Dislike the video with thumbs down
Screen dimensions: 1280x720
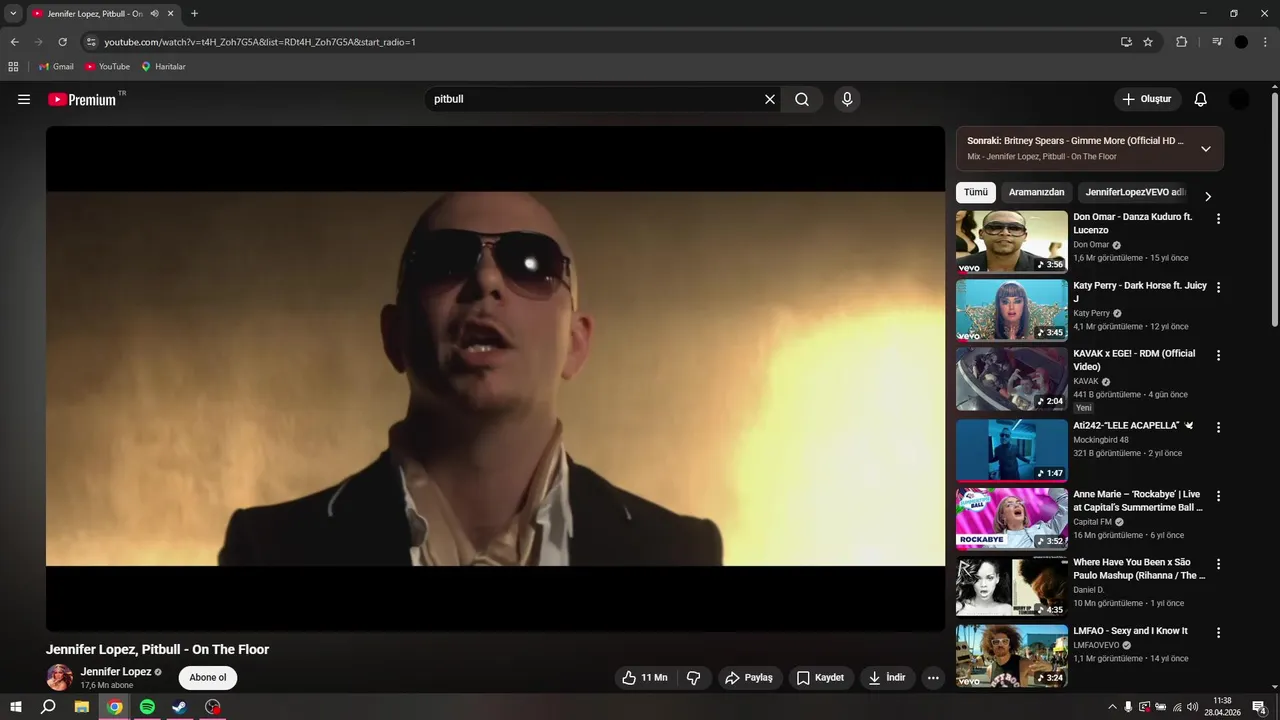tap(694, 678)
